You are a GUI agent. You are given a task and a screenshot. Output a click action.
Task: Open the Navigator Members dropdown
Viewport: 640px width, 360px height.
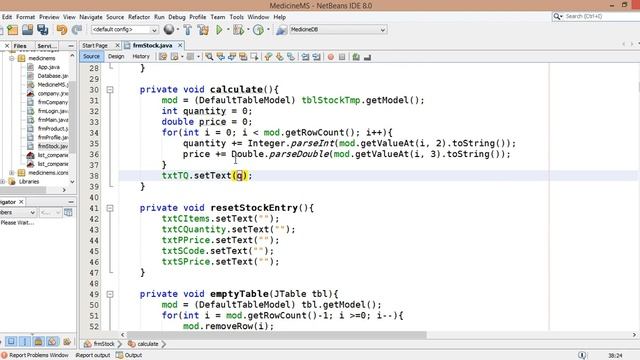point(18,213)
